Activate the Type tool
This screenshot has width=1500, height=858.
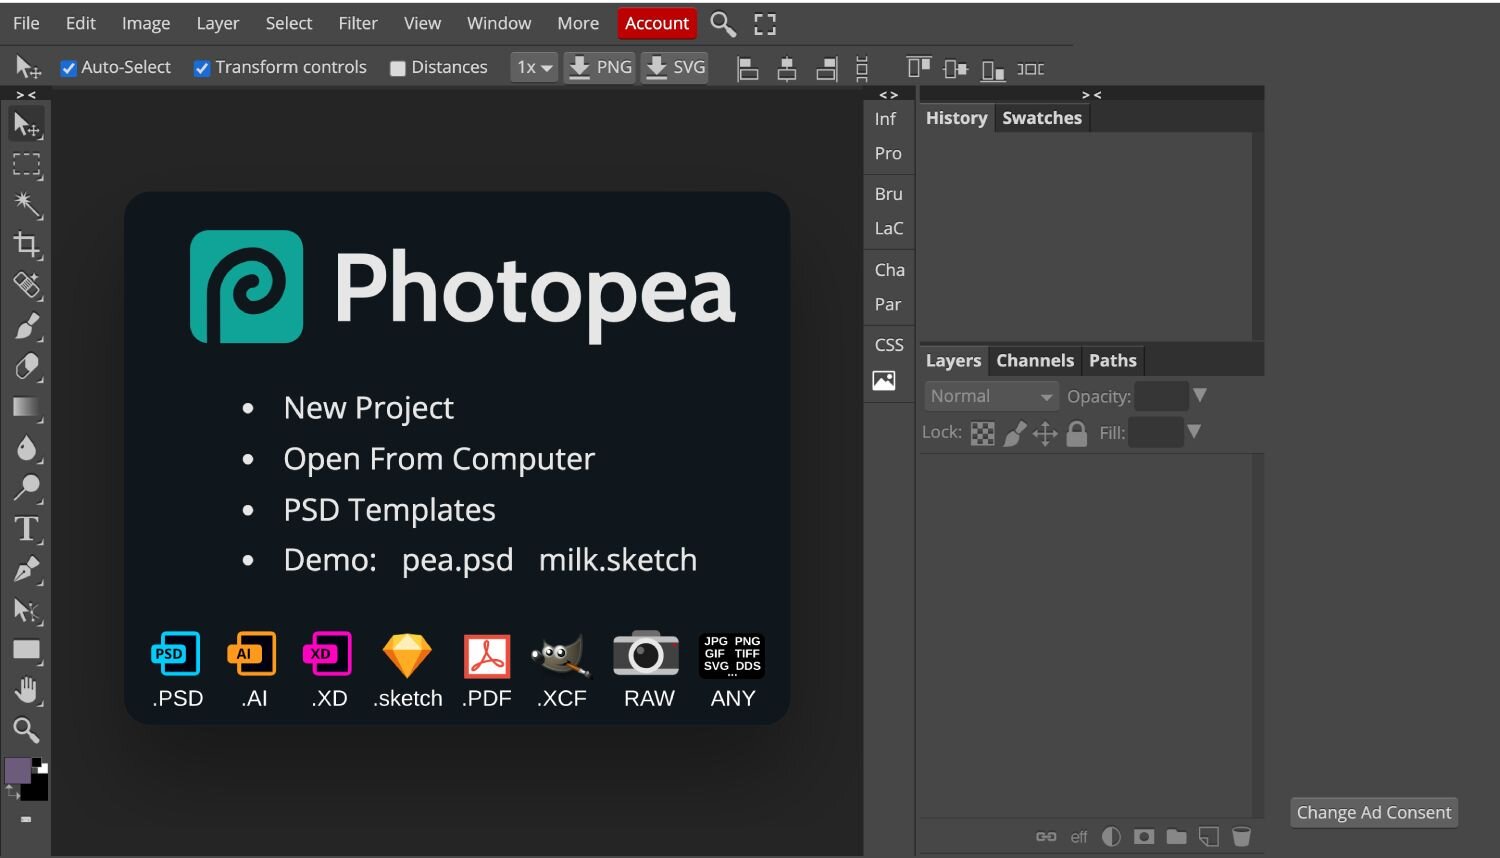click(x=26, y=529)
